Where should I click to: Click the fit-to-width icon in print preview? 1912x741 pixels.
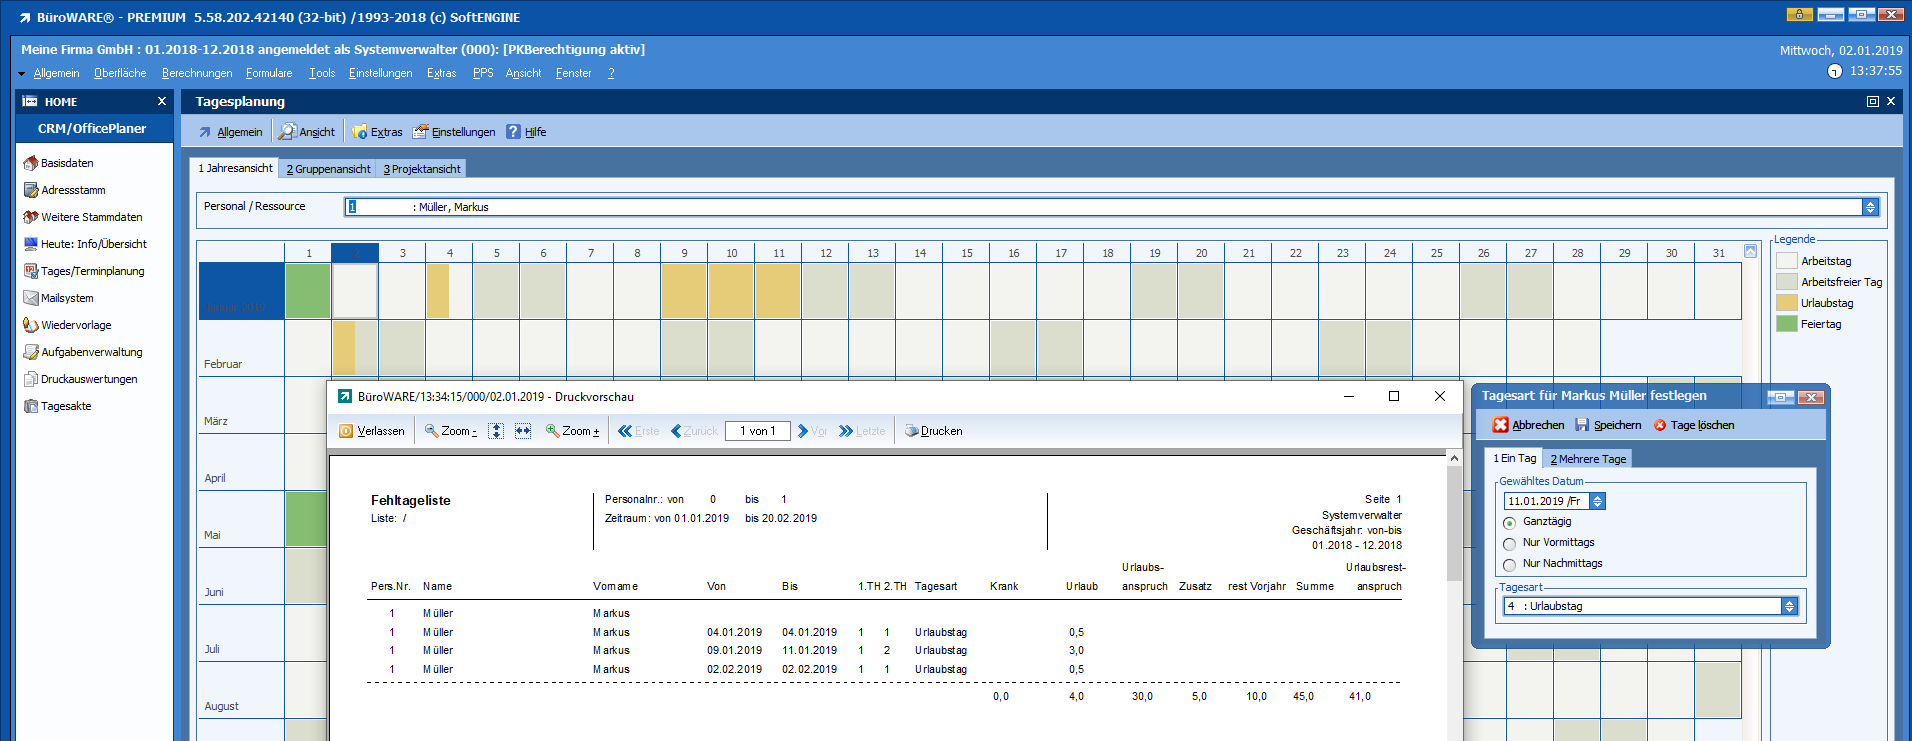pos(523,431)
